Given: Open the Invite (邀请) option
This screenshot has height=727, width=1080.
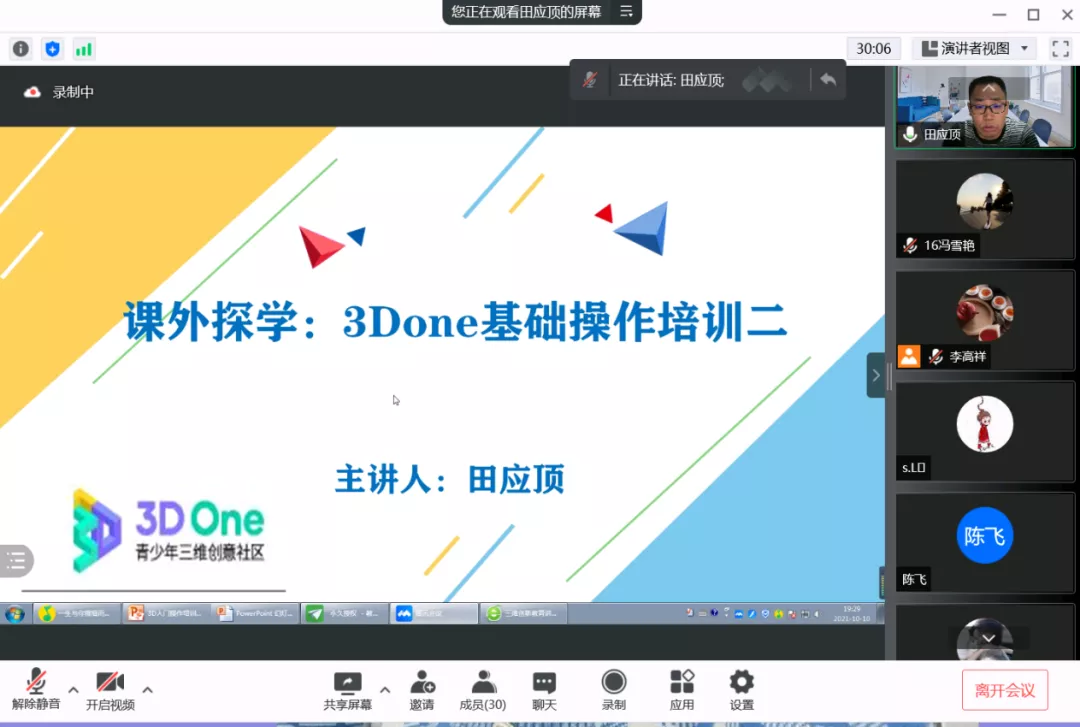Looking at the screenshot, I should [x=422, y=690].
